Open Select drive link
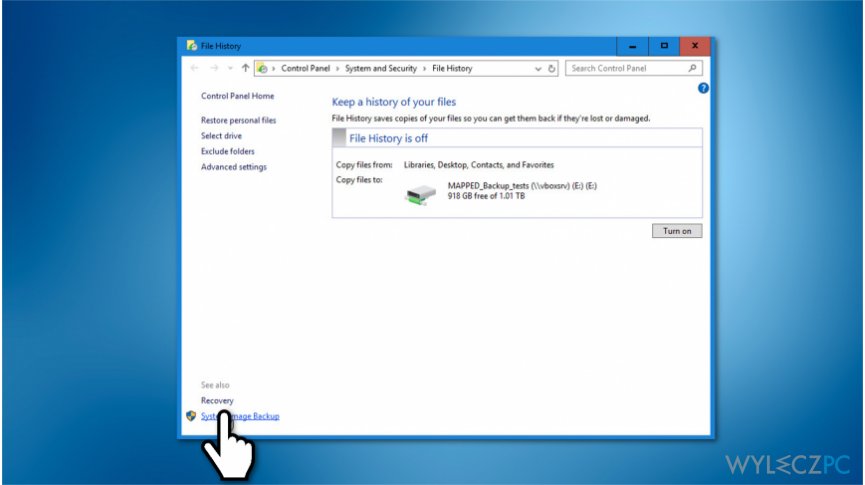Screen dimensions: 865x485 (x=221, y=136)
